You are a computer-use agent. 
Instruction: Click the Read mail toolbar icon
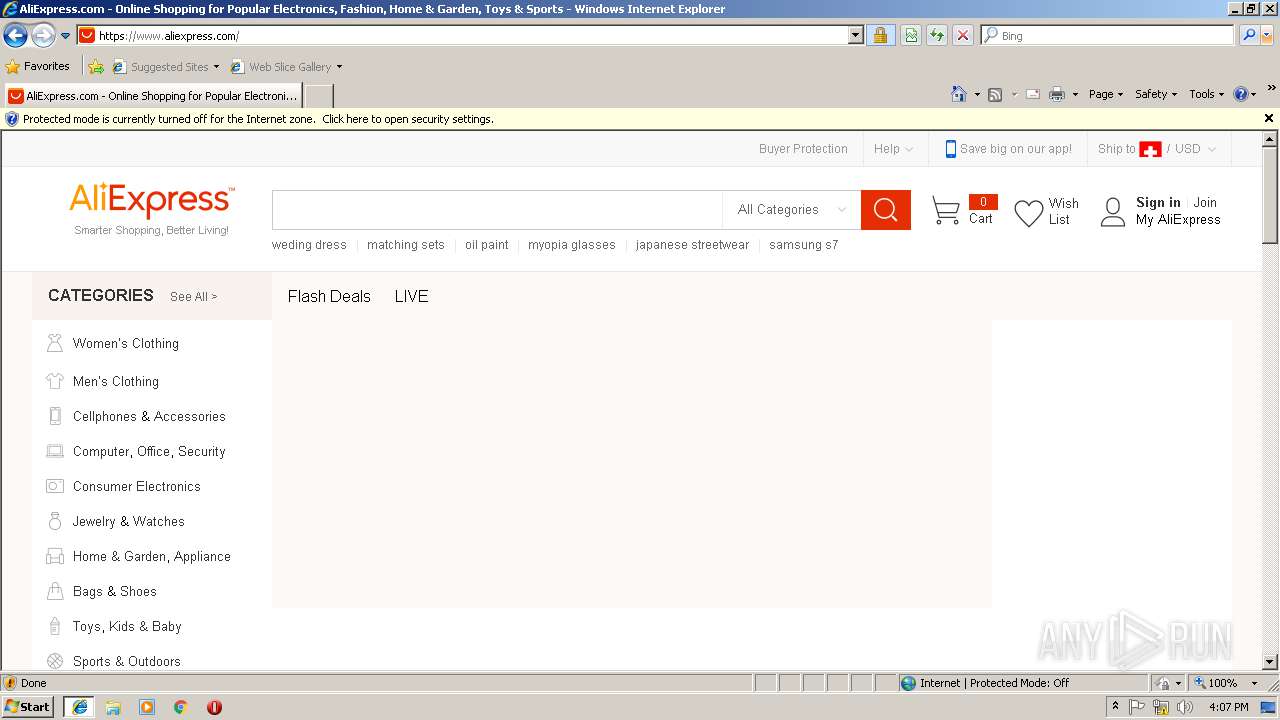1033,94
